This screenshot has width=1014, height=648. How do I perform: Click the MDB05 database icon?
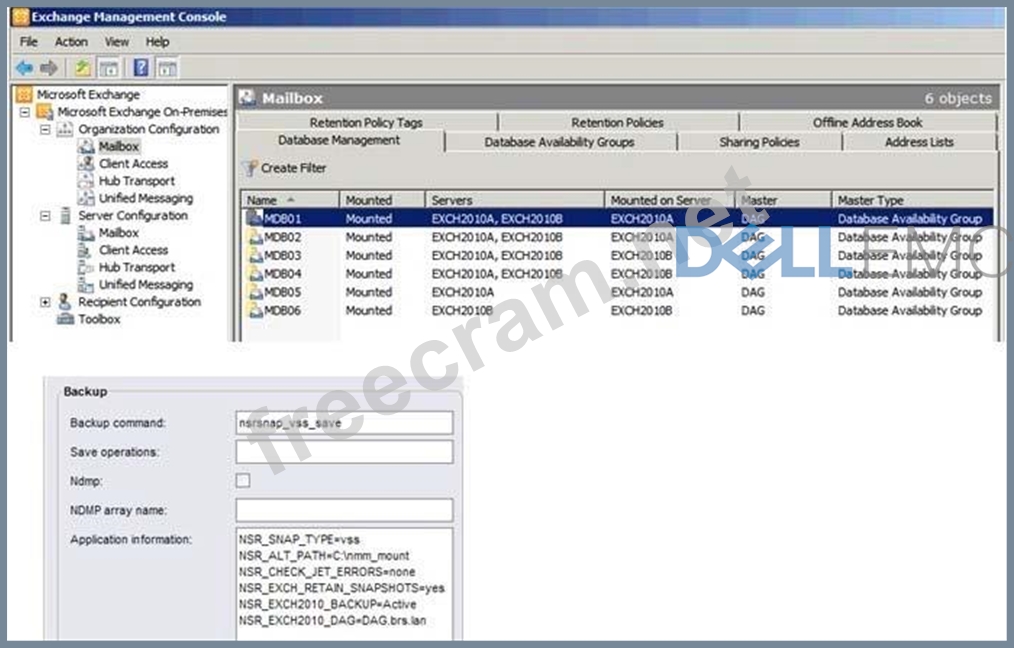255,292
